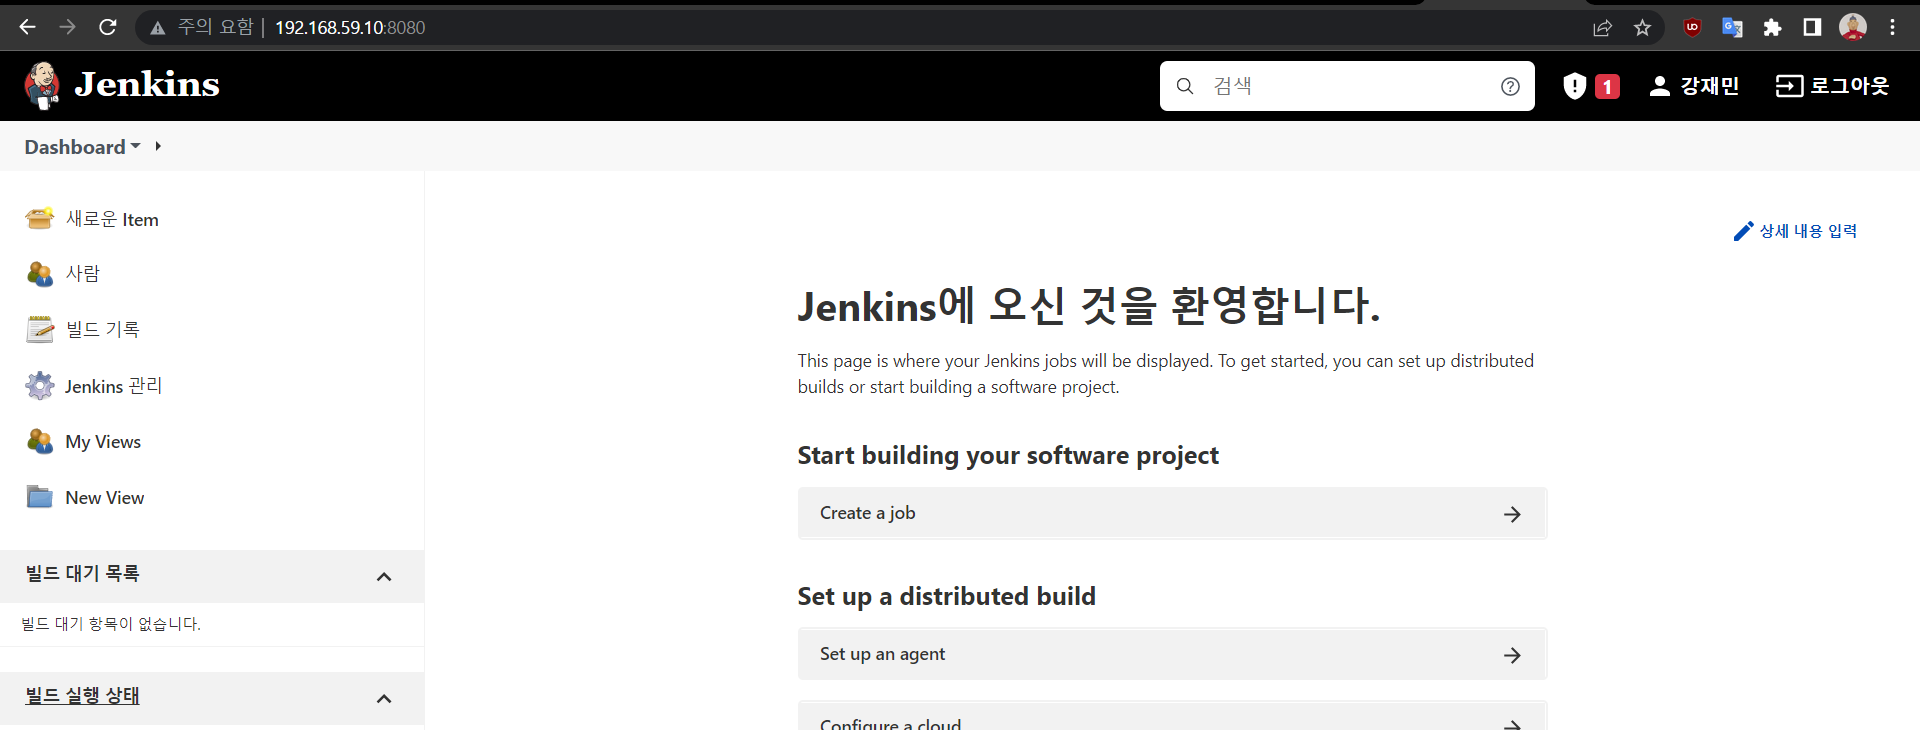Click the Jenkins title text in header
1920x730 pixels.
coord(147,85)
